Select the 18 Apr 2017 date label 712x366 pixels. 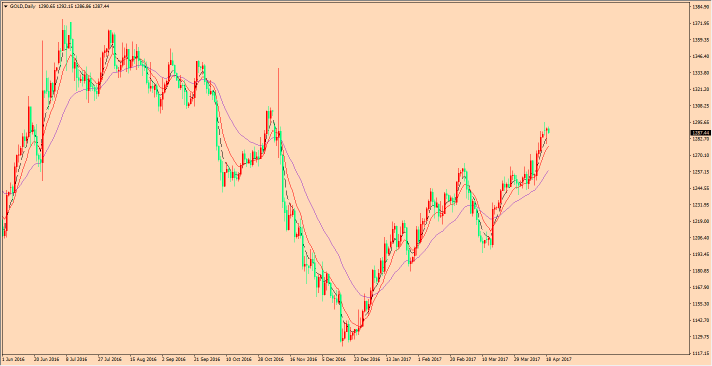559,359
